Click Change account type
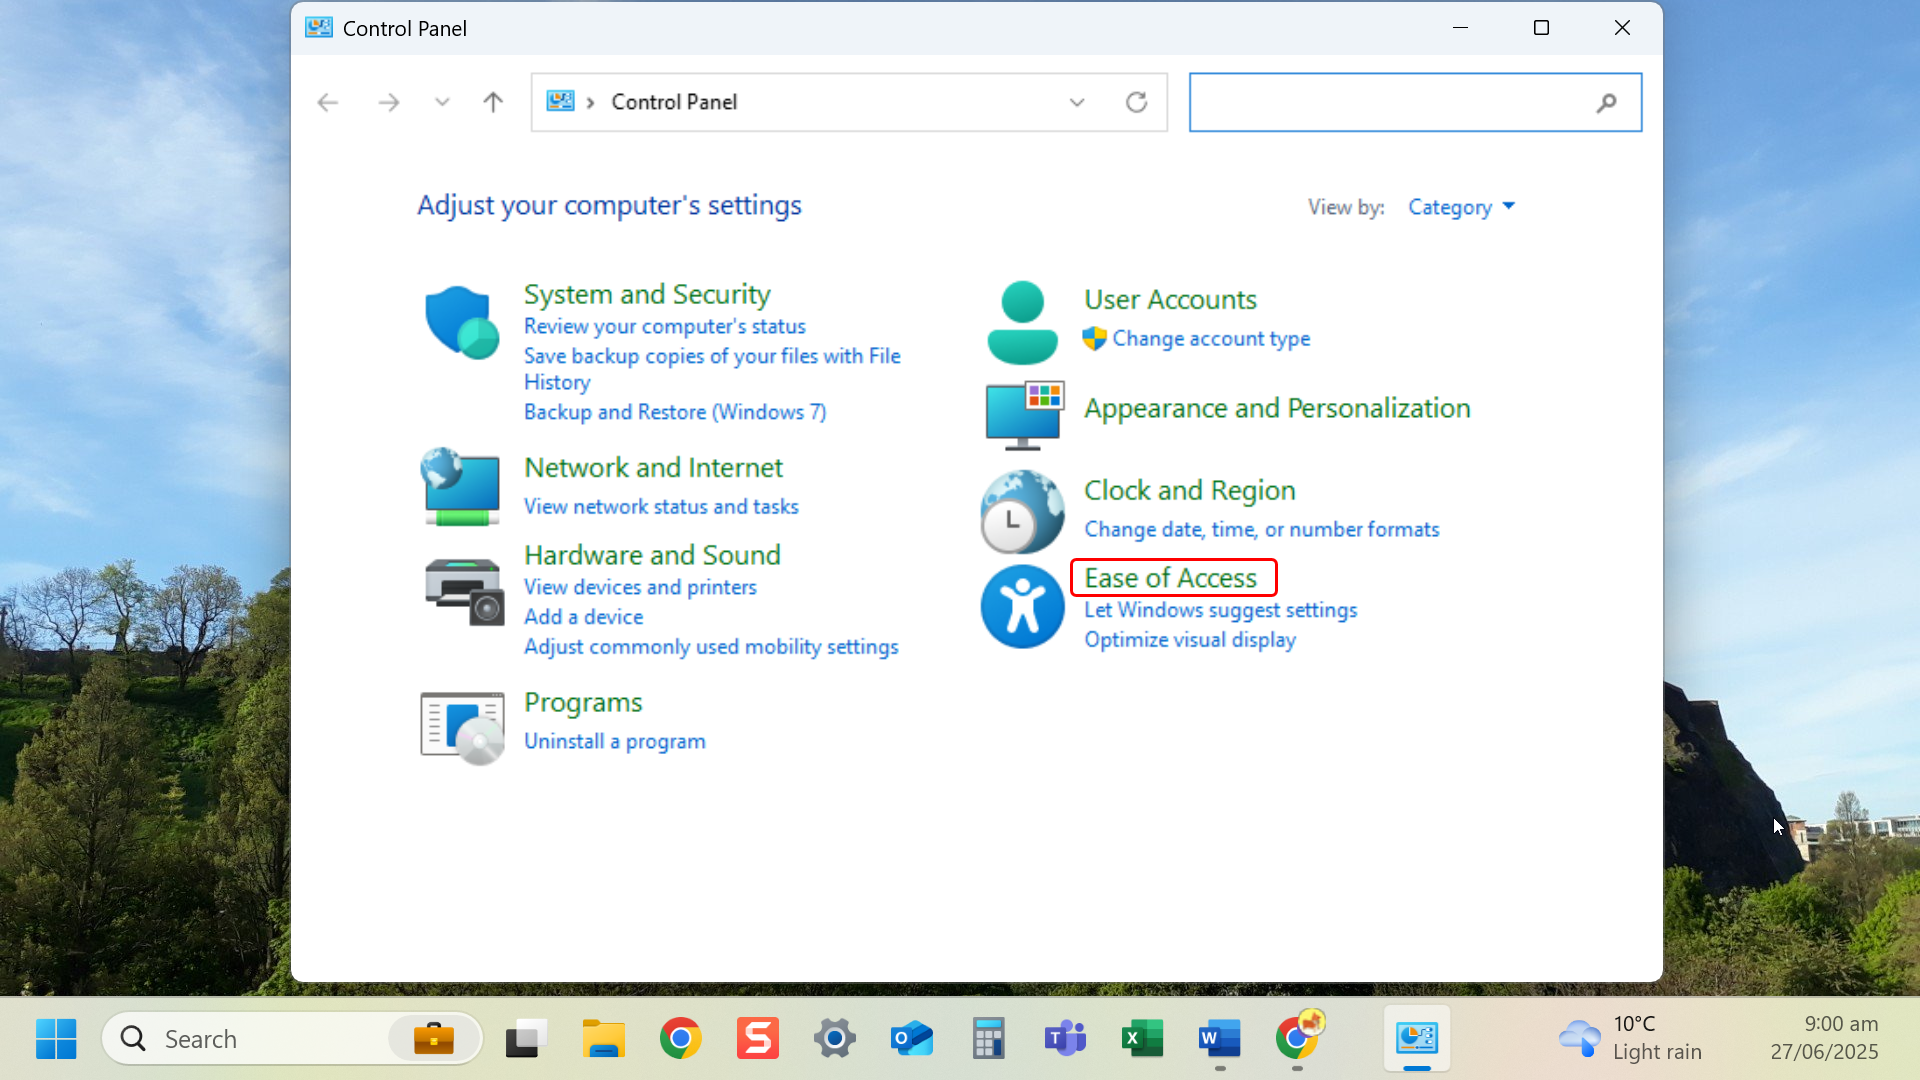The height and width of the screenshot is (1080, 1920). pyautogui.click(x=1211, y=338)
